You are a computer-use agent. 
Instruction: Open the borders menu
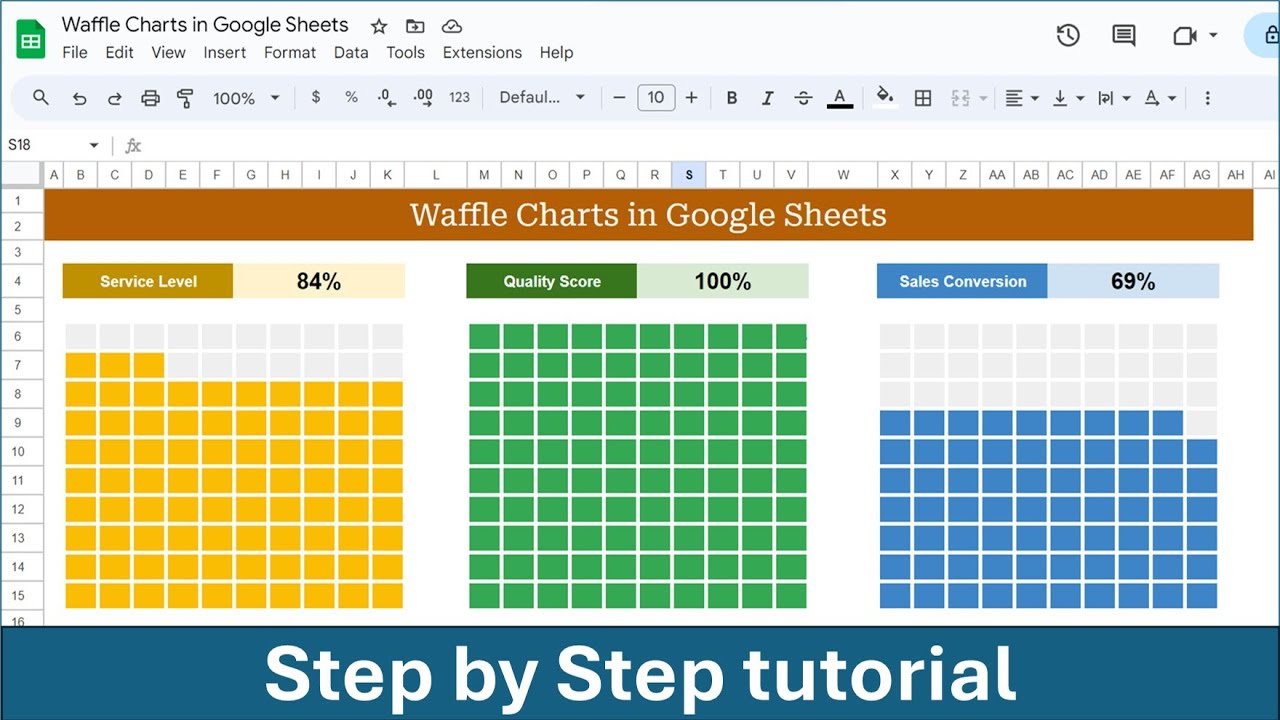[x=923, y=98]
